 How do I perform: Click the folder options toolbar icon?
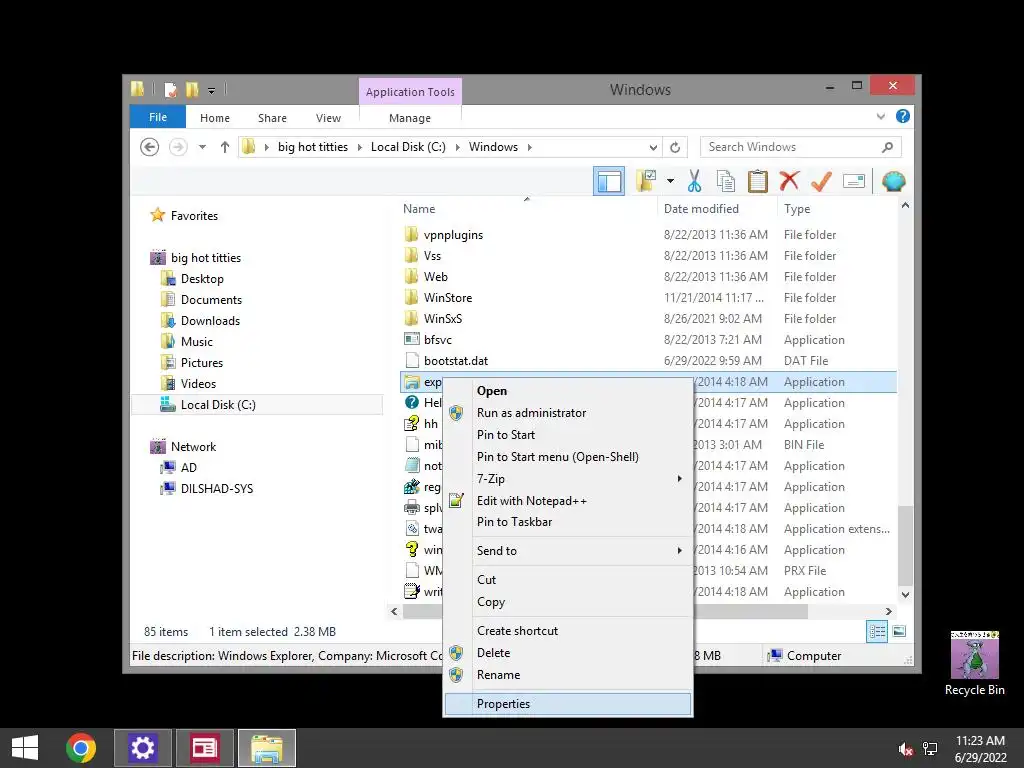coord(646,181)
